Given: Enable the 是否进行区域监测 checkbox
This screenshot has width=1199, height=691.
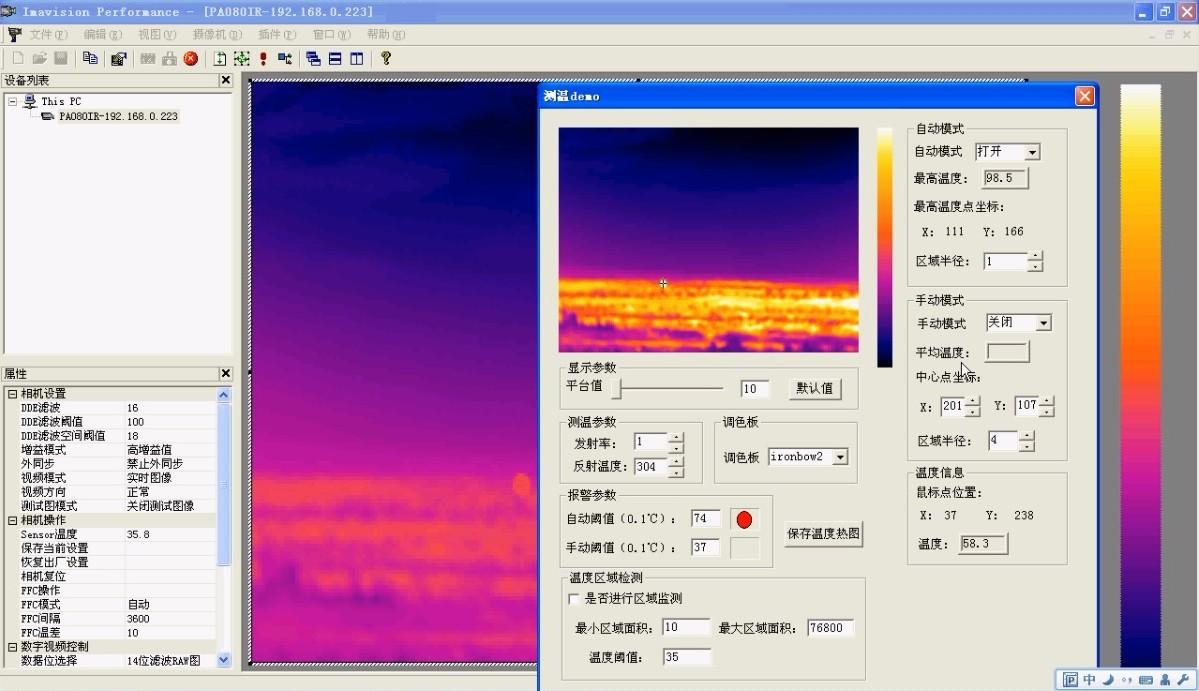Looking at the screenshot, I should 574,599.
